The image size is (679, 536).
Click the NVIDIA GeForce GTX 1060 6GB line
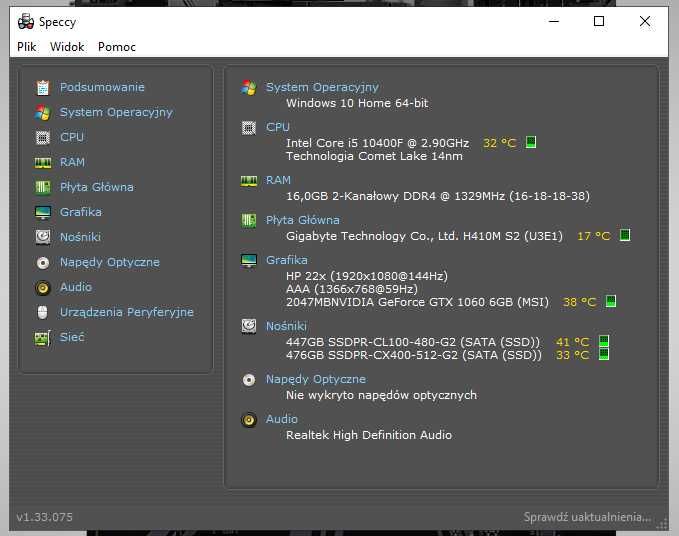point(417,302)
